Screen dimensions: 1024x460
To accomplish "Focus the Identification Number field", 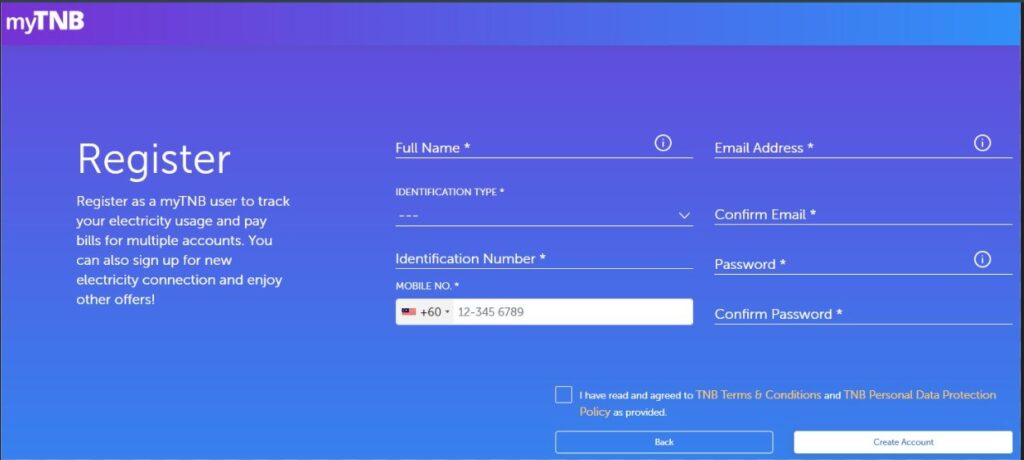I will (544, 259).
